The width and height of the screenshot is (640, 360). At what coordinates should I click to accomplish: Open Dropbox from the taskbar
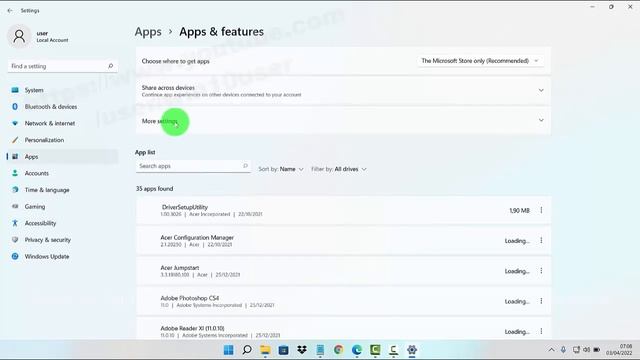[302, 350]
